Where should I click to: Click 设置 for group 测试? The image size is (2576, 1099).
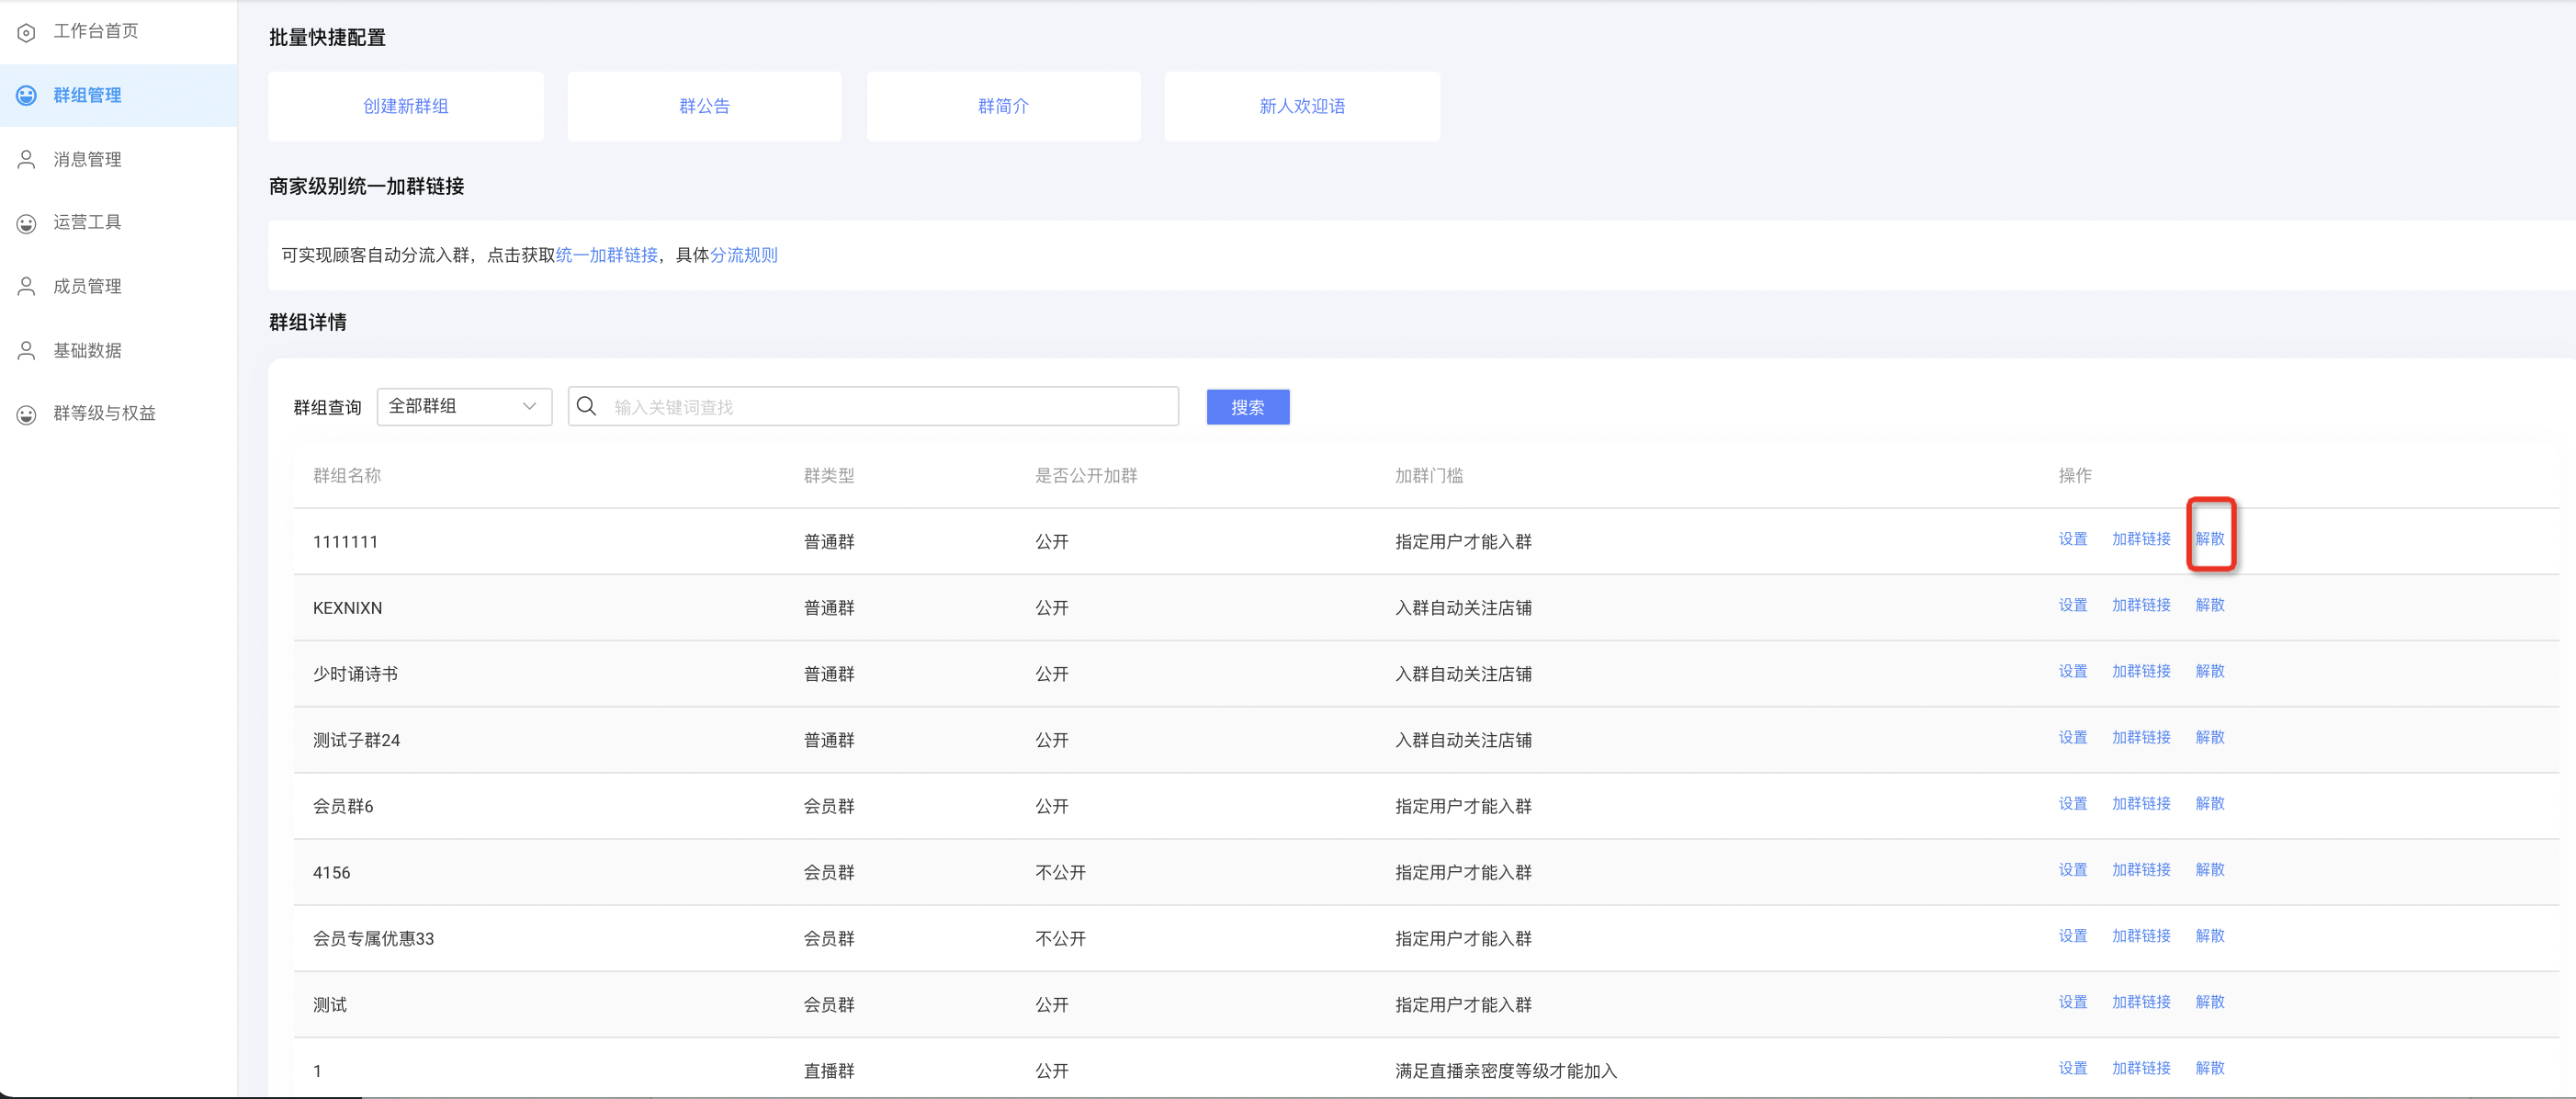[2073, 1002]
